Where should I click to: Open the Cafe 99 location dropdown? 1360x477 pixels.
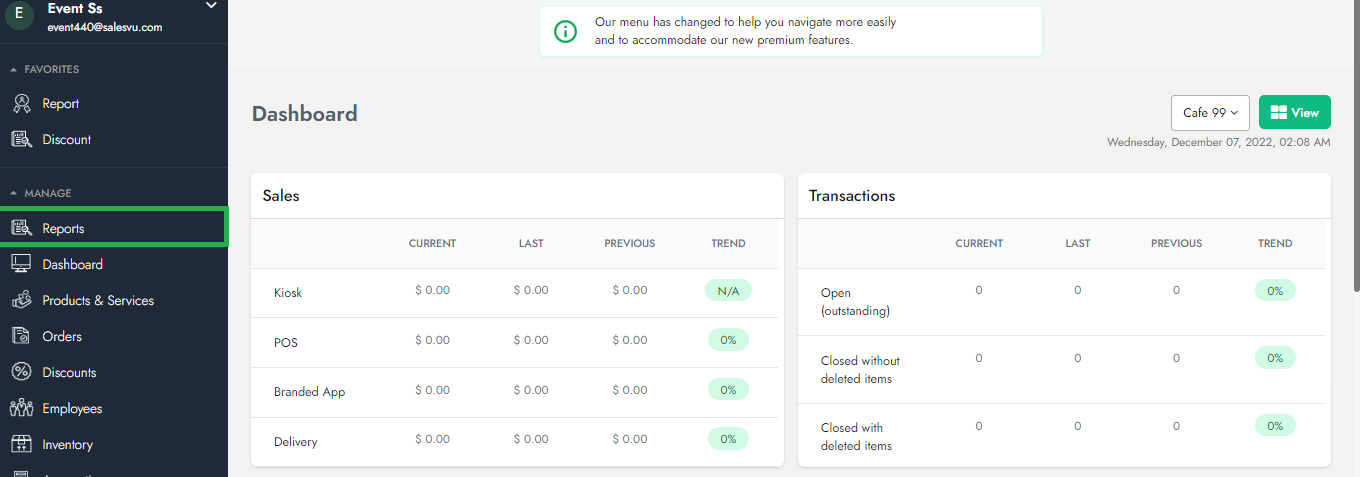click(1210, 113)
